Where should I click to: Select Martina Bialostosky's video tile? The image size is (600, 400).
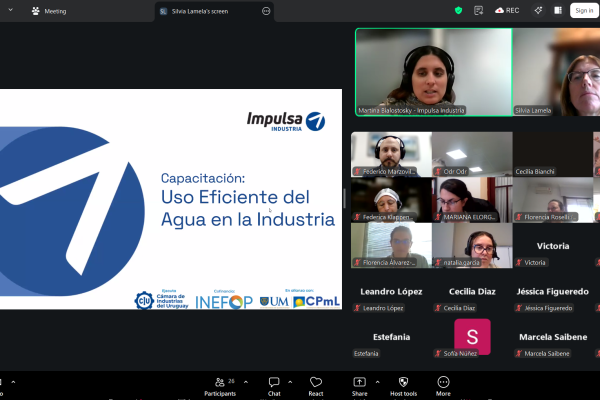coord(434,72)
